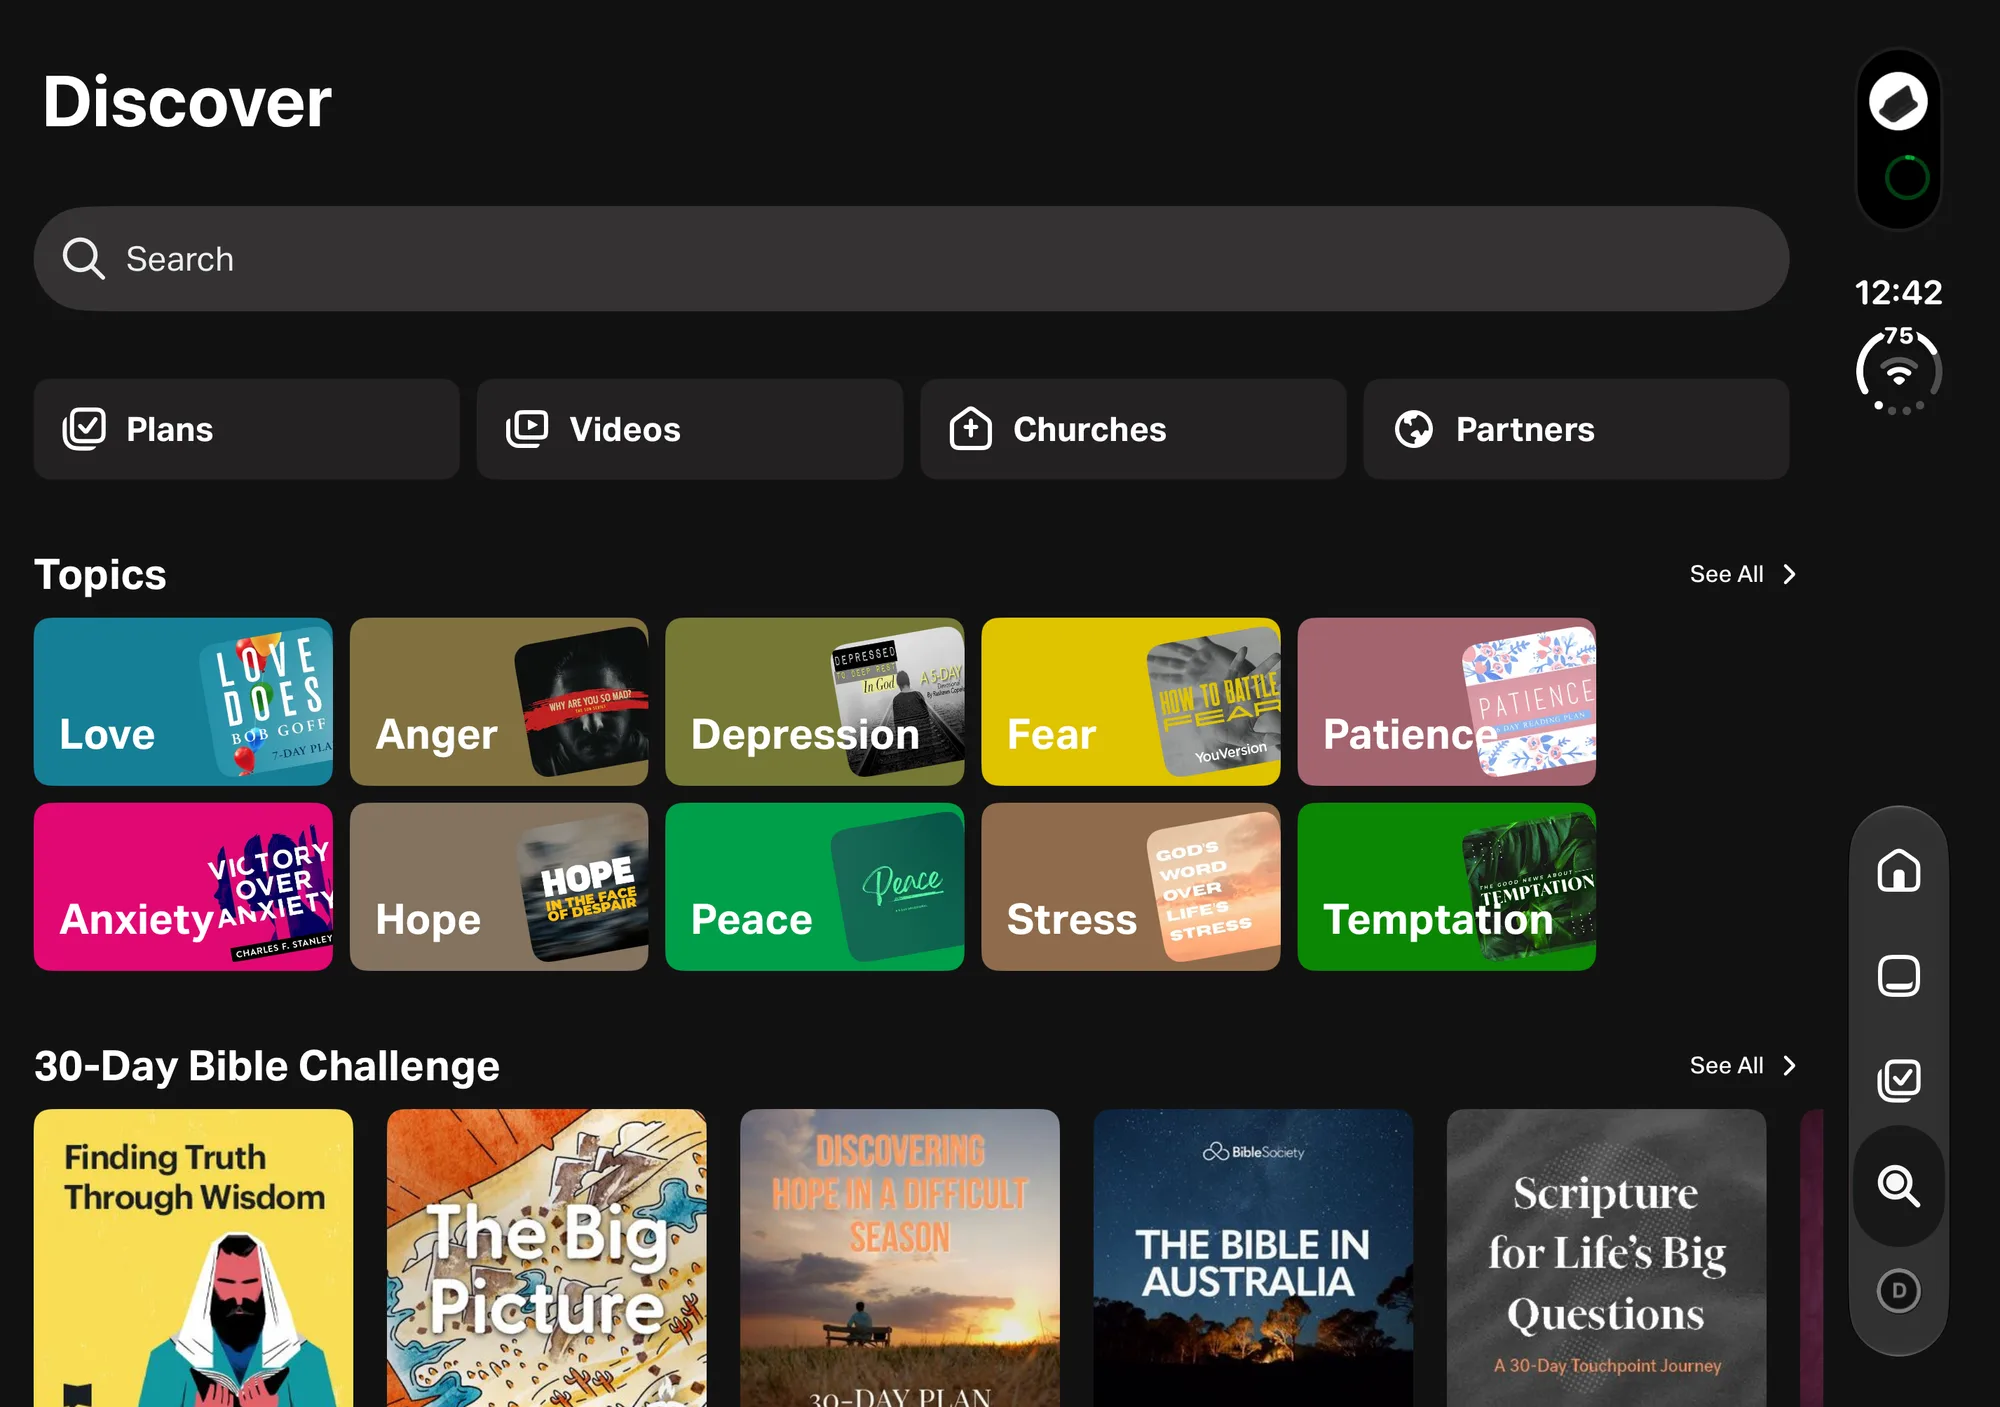The width and height of the screenshot is (2000, 1407).
Task: Open the Videos category button
Action: (x=690, y=429)
